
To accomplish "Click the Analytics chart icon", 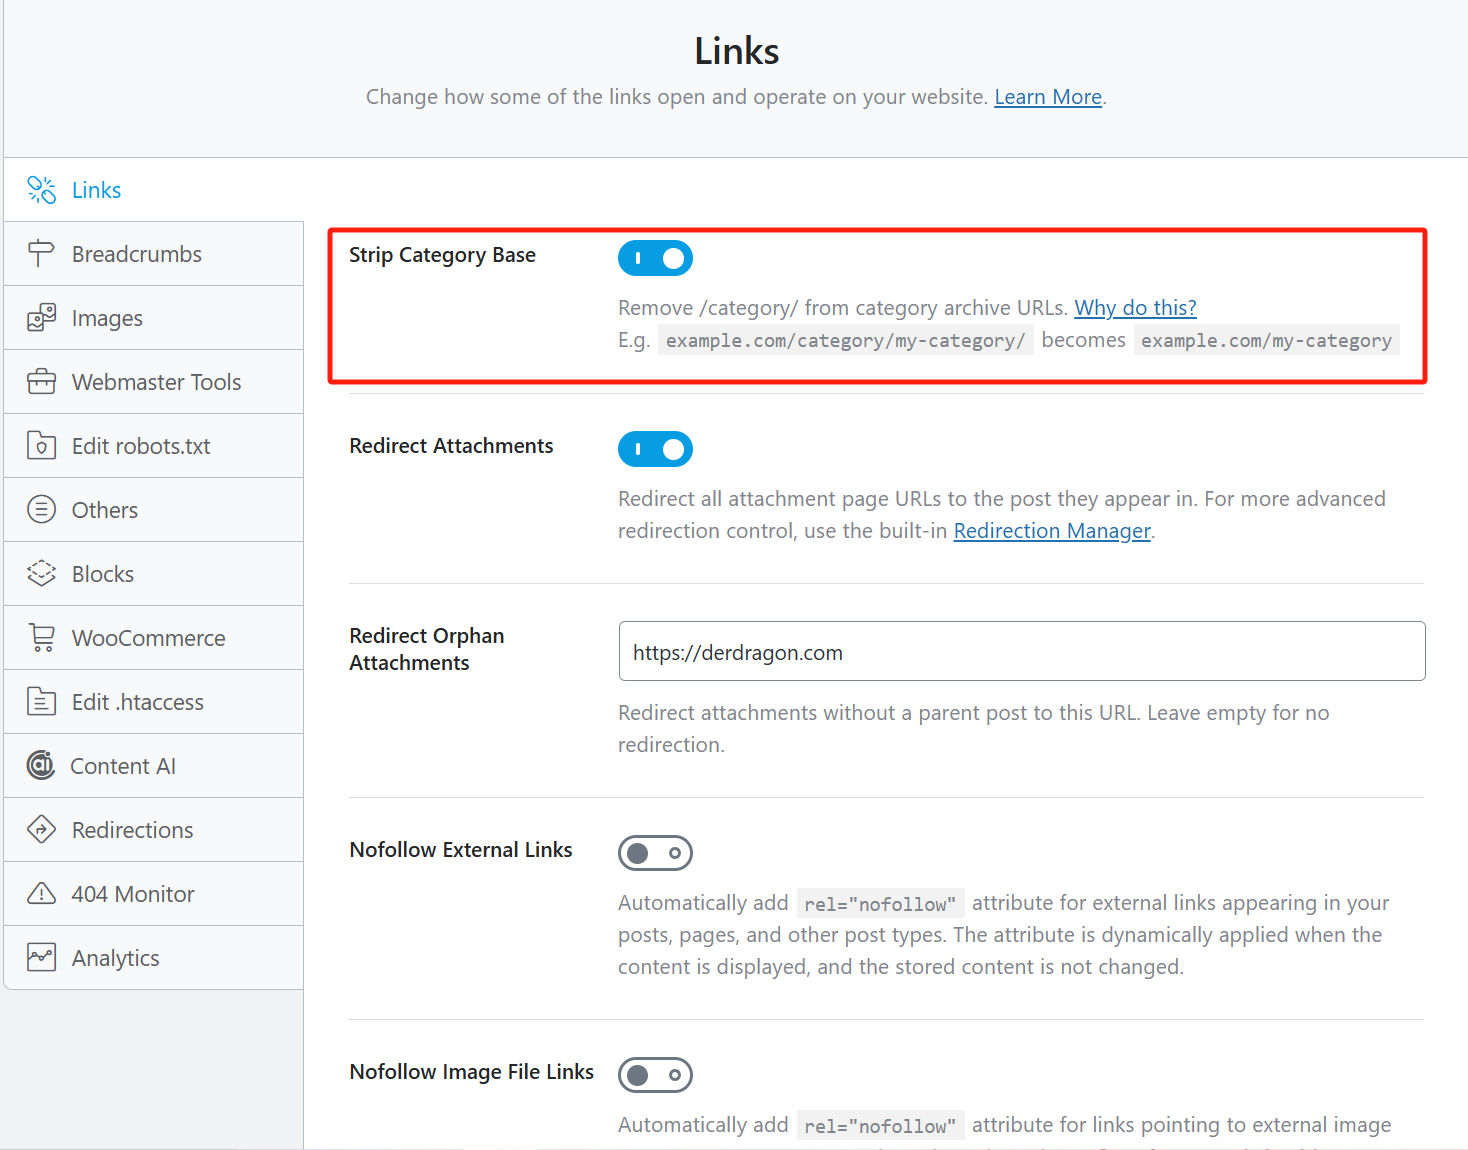I will [x=41, y=958].
